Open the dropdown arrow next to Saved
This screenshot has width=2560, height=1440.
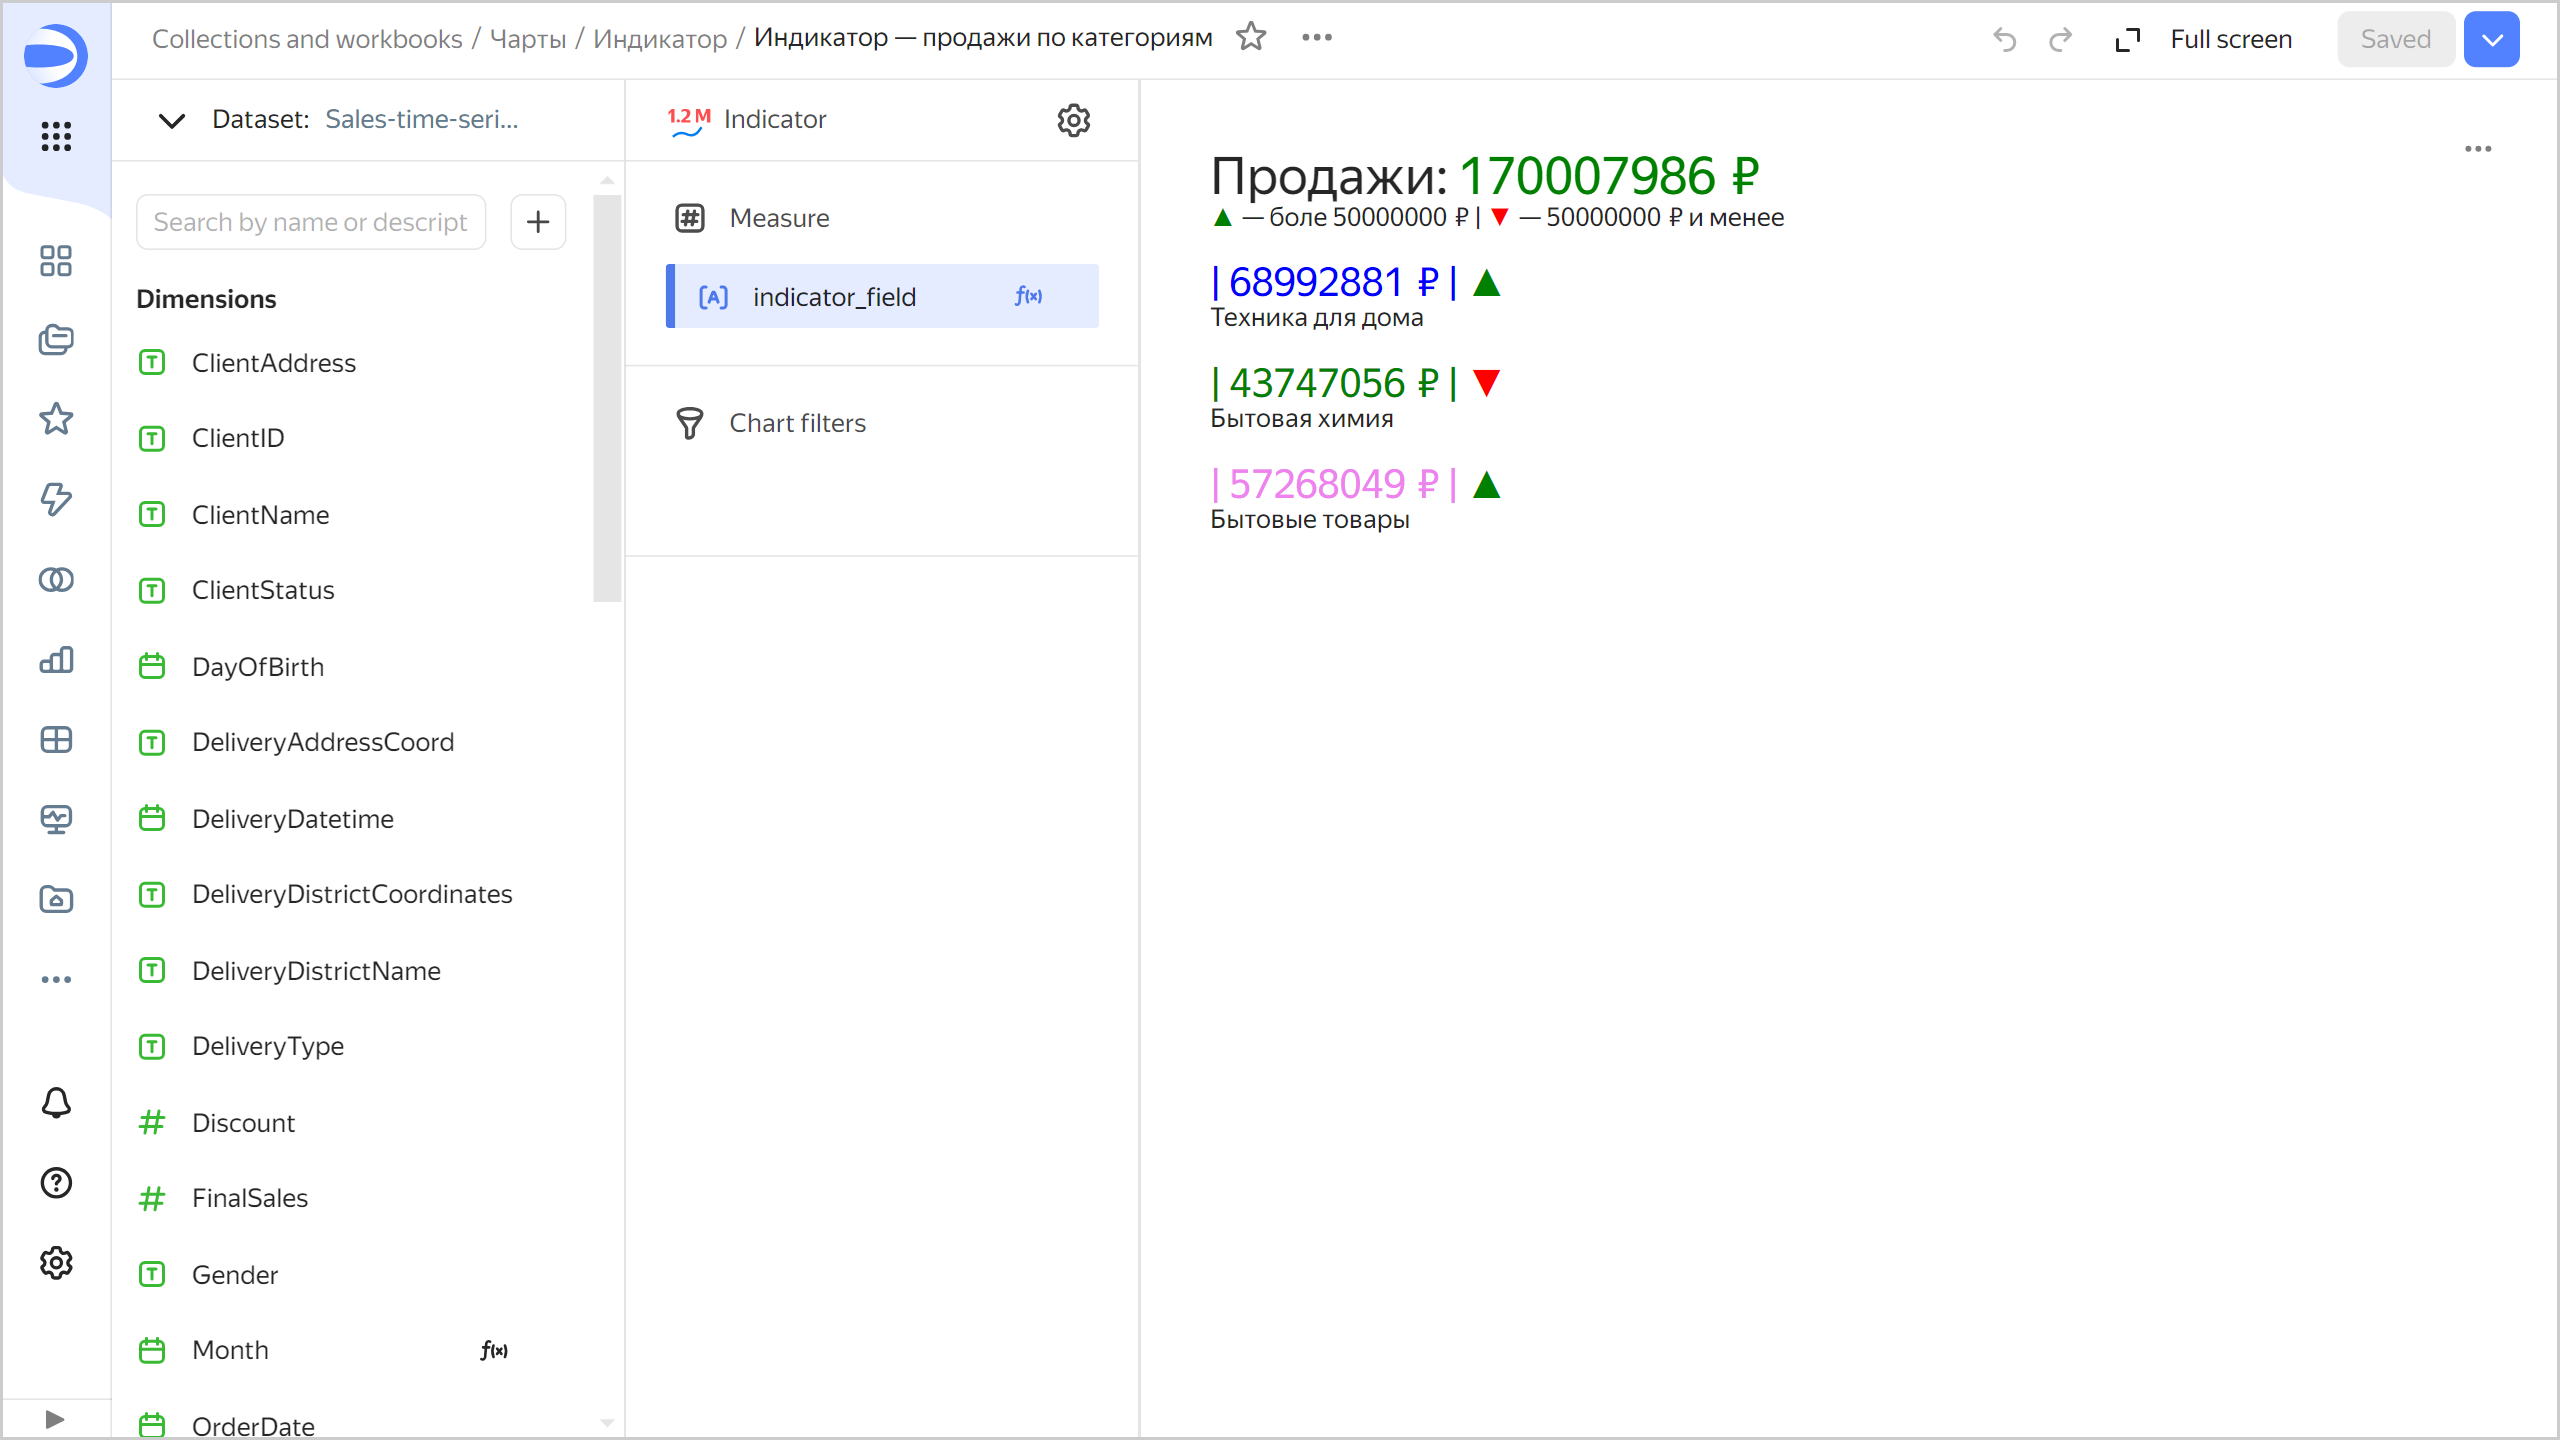point(2491,40)
